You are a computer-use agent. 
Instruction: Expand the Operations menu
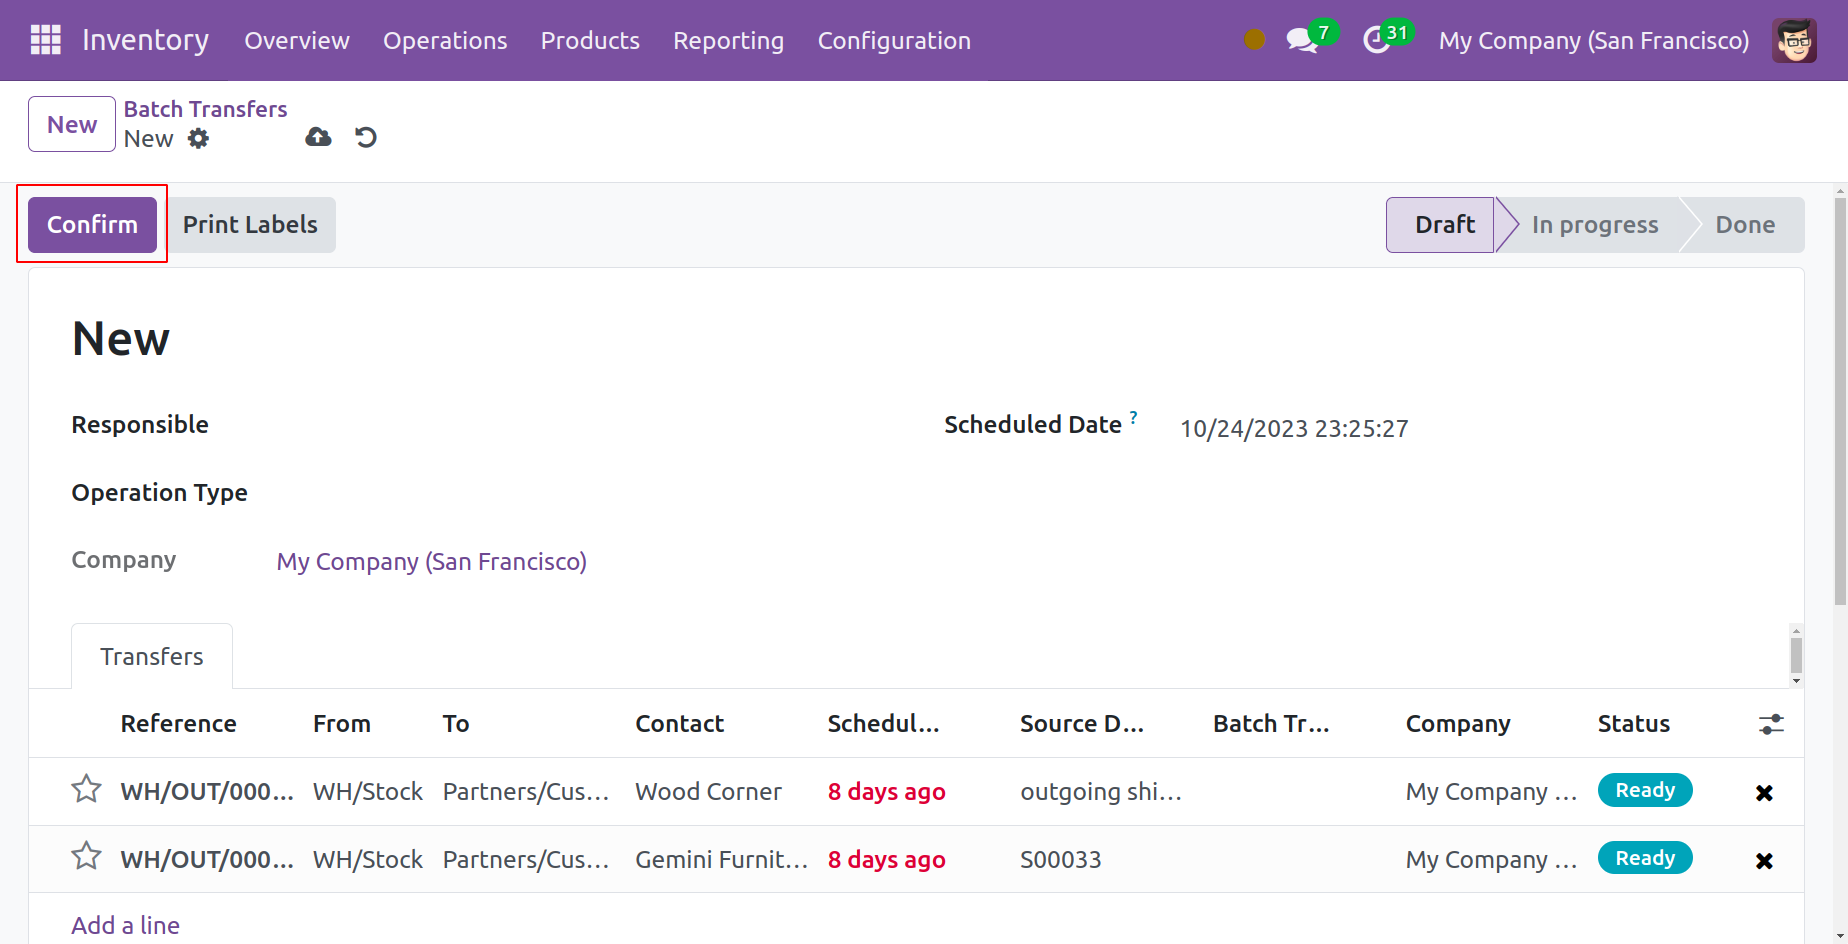click(x=445, y=40)
